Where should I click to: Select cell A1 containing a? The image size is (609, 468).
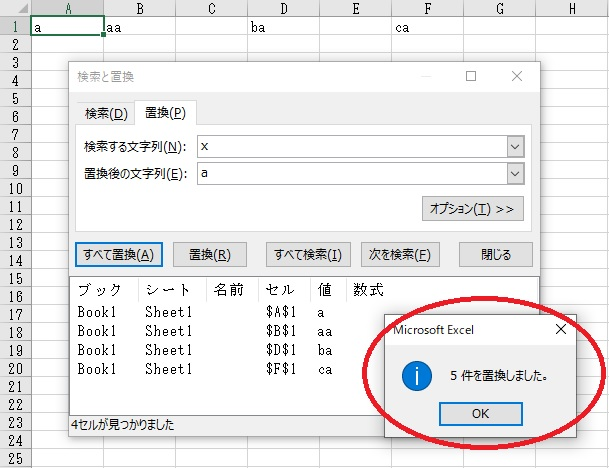point(67,26)
